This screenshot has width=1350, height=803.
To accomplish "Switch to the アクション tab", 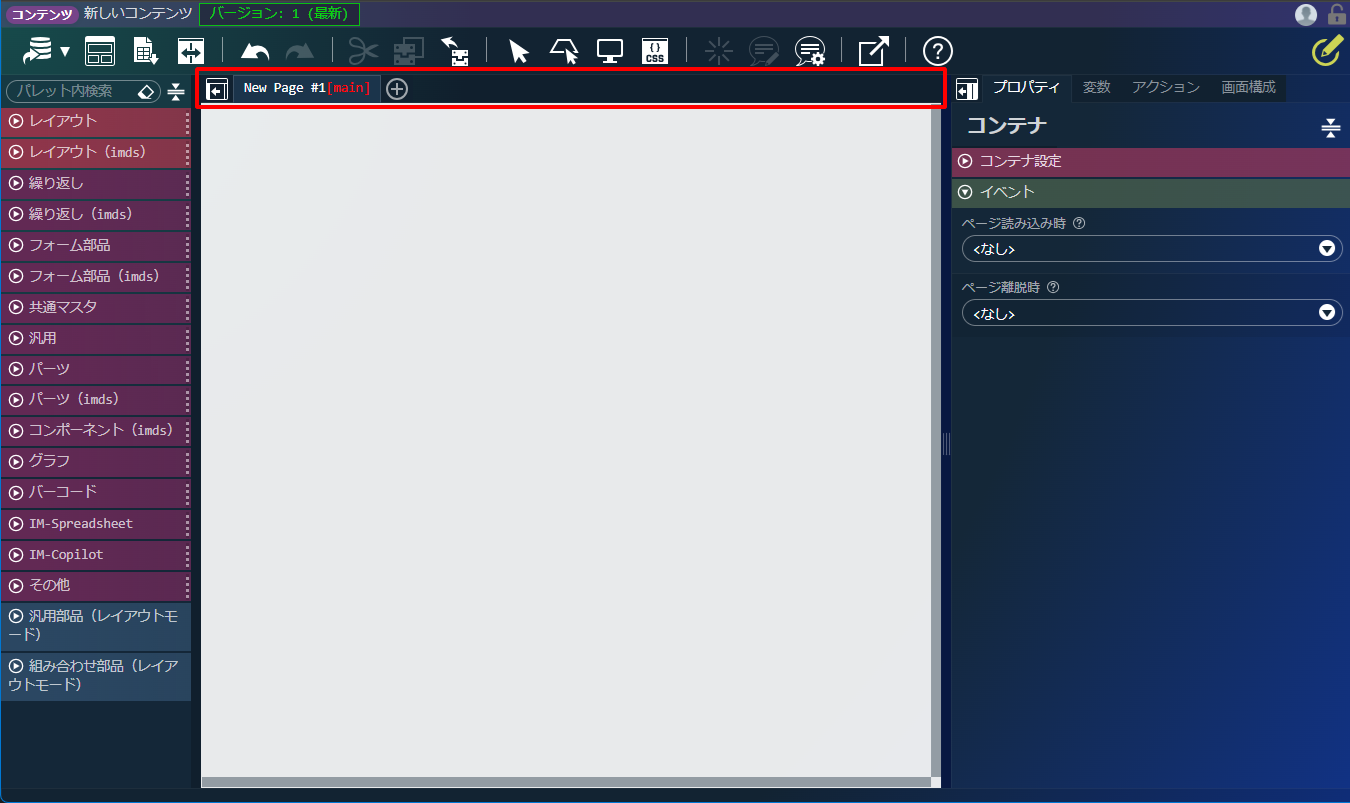I will click(x=1165, y=88).
